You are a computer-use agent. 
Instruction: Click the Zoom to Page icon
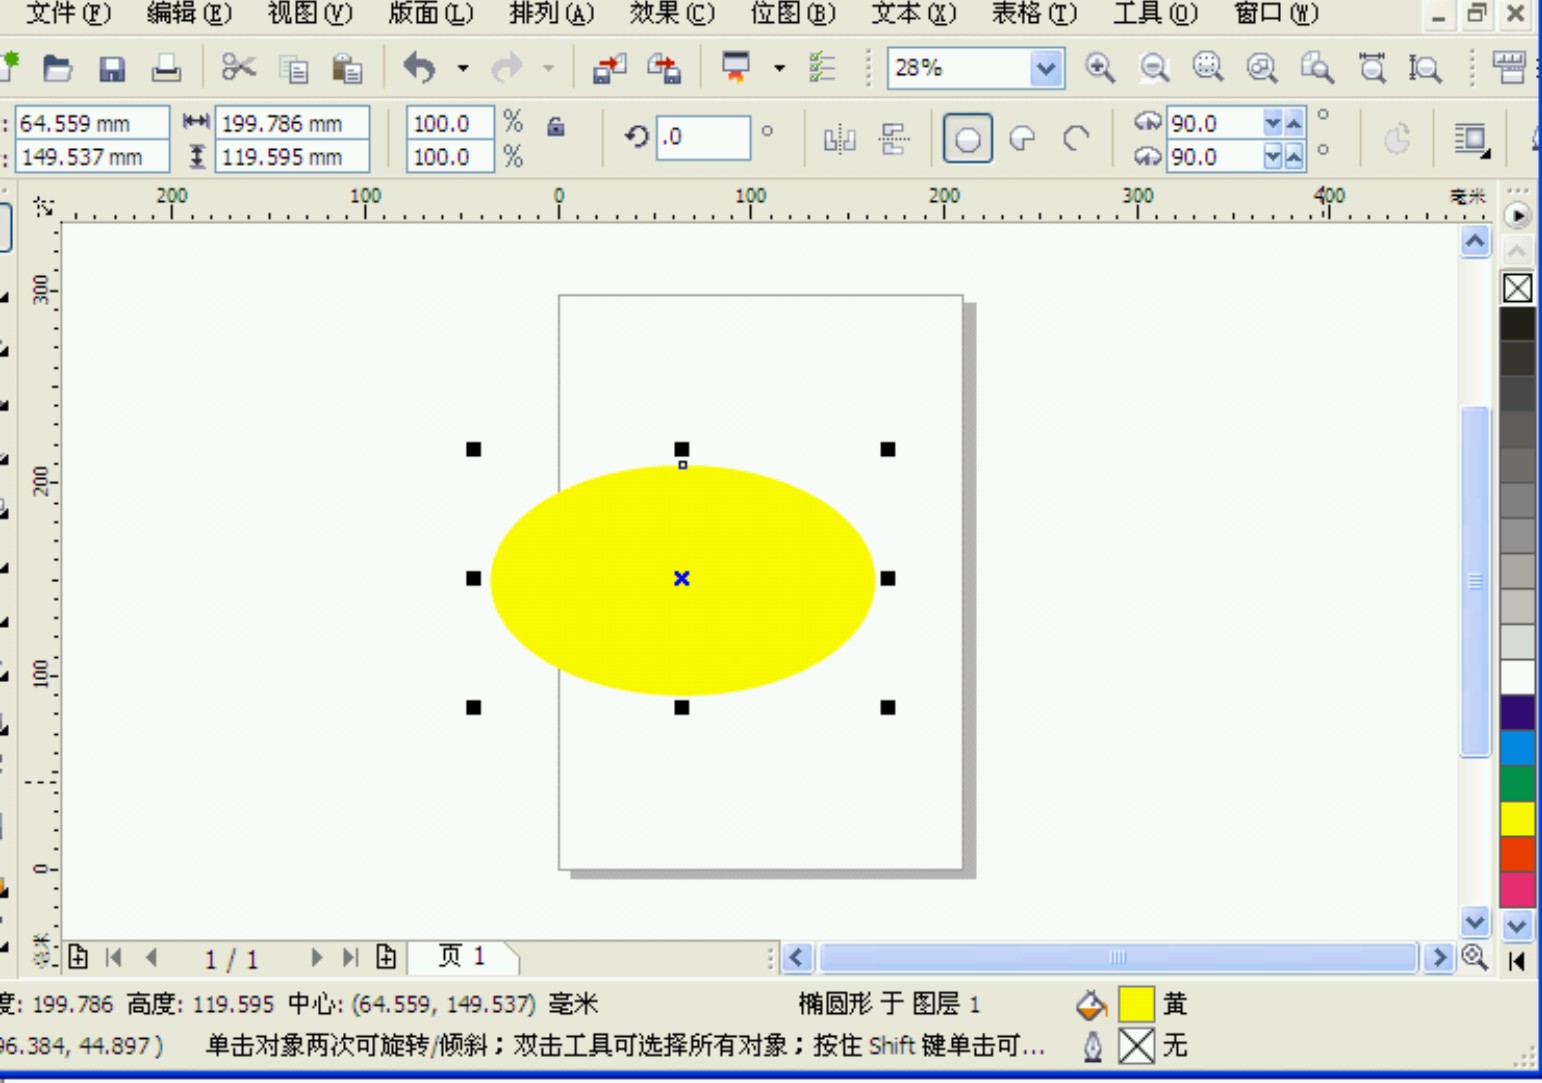1317,68
